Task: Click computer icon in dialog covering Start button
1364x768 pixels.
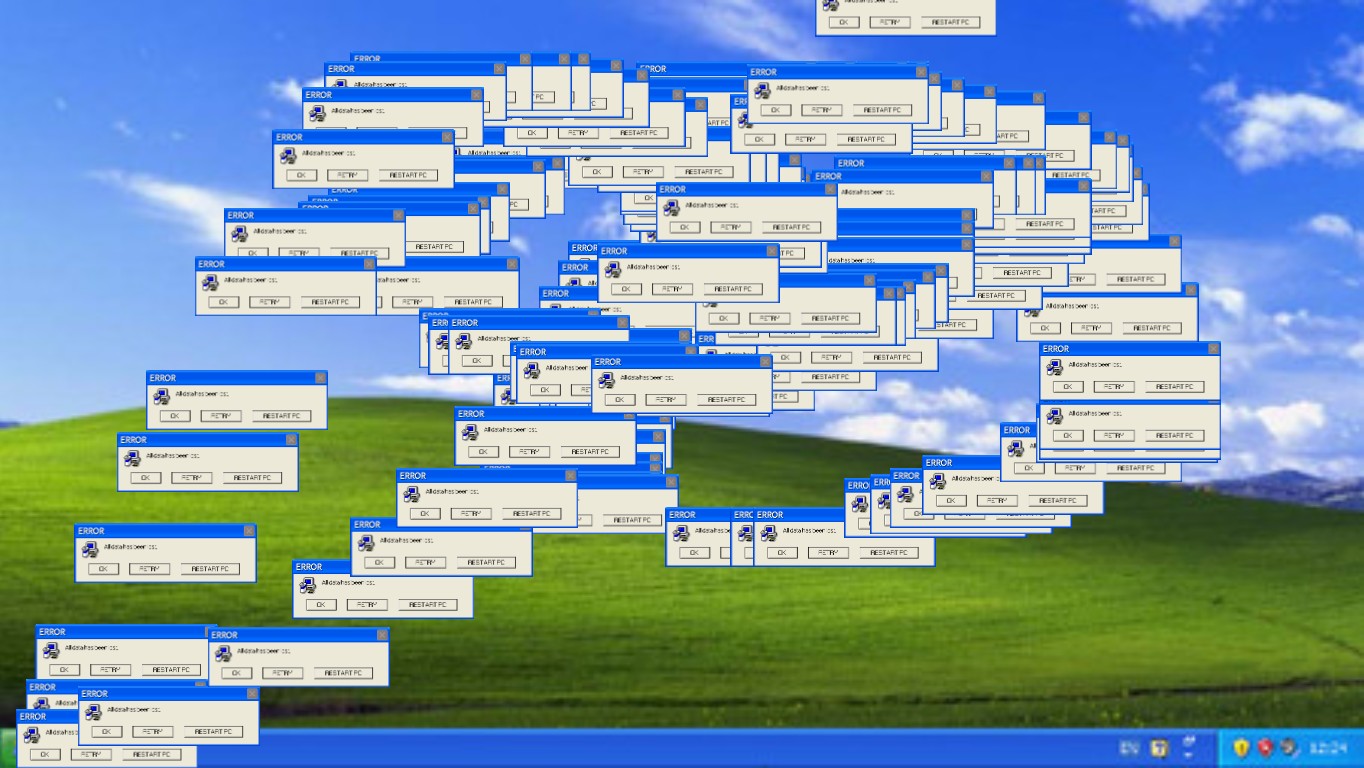Action: [x=31, y=735]
